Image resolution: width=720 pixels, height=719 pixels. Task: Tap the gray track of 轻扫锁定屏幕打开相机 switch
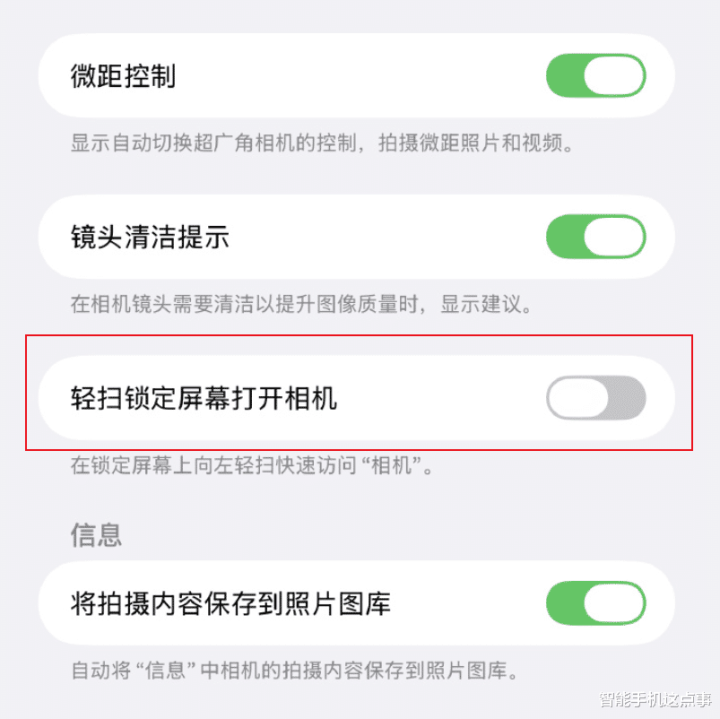point(627,398)
